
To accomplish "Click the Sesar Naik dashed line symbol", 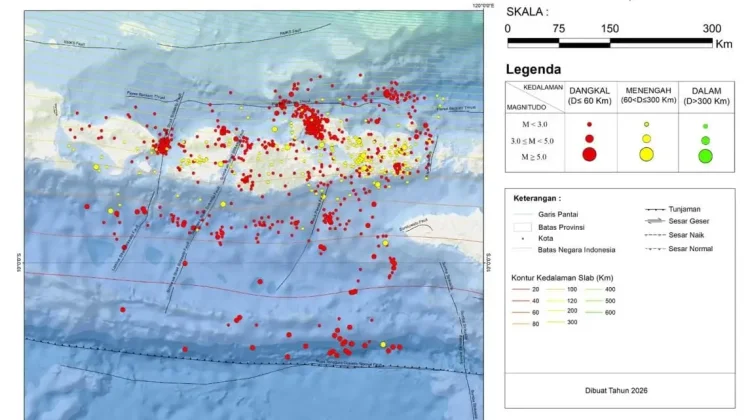I will click(655, 235).
